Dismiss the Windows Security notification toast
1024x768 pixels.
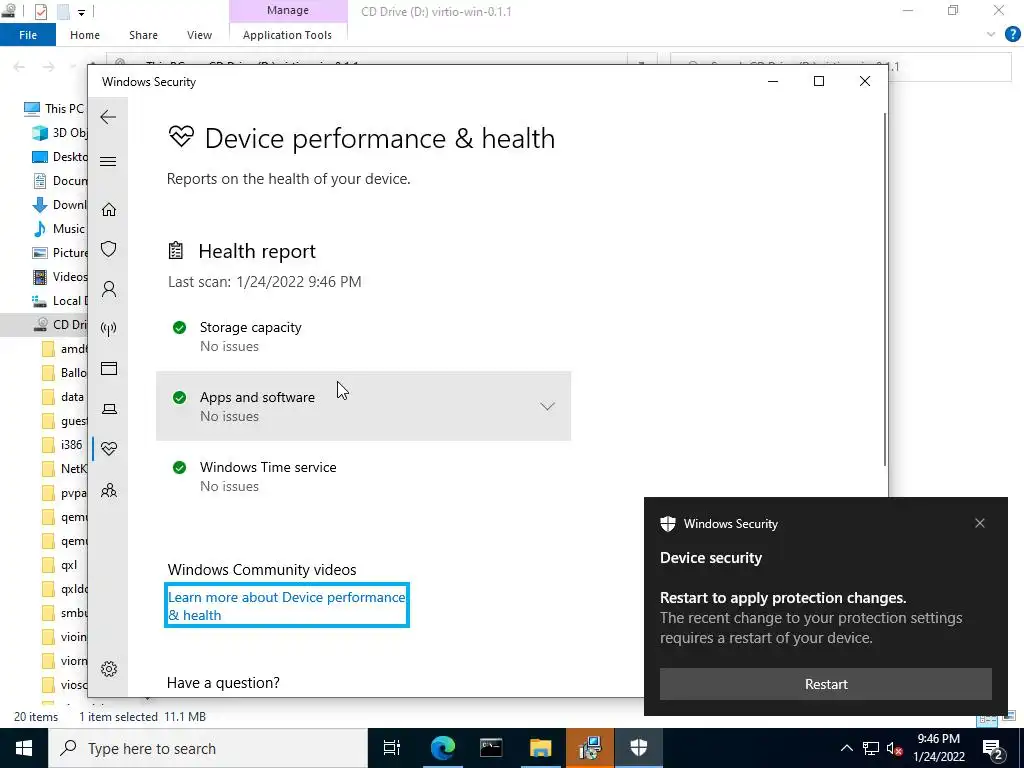[980, 523]
